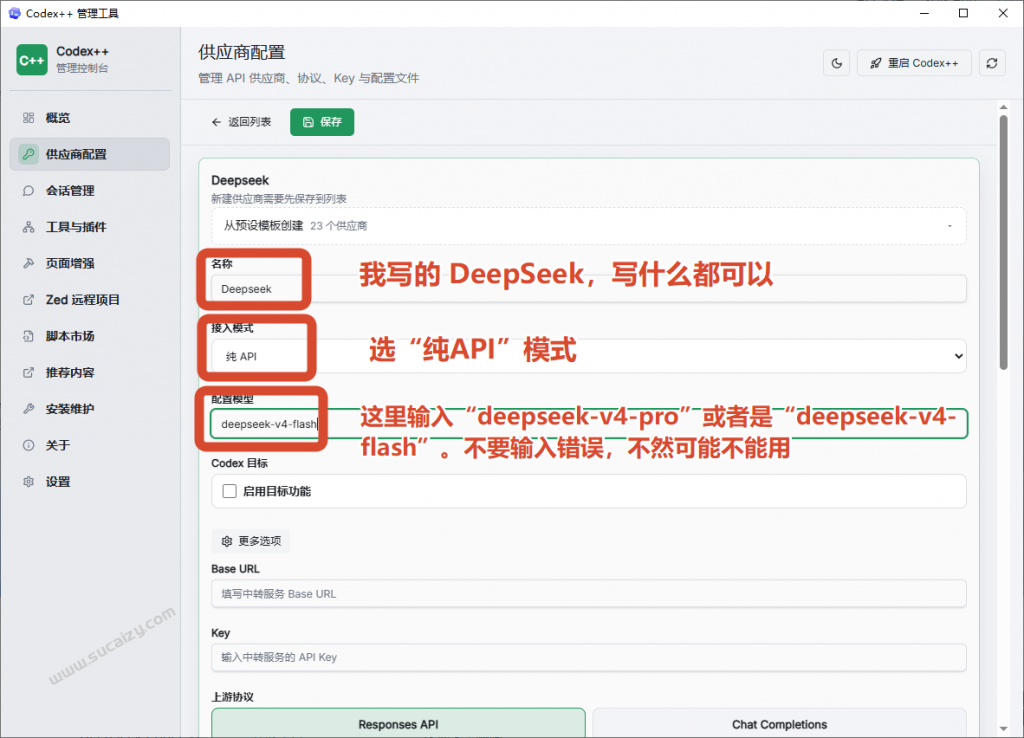The height and width of the screenshot is (738, 1024).
Task: Open 脚本市场 in the sidebar
Action: click(90, 336)
